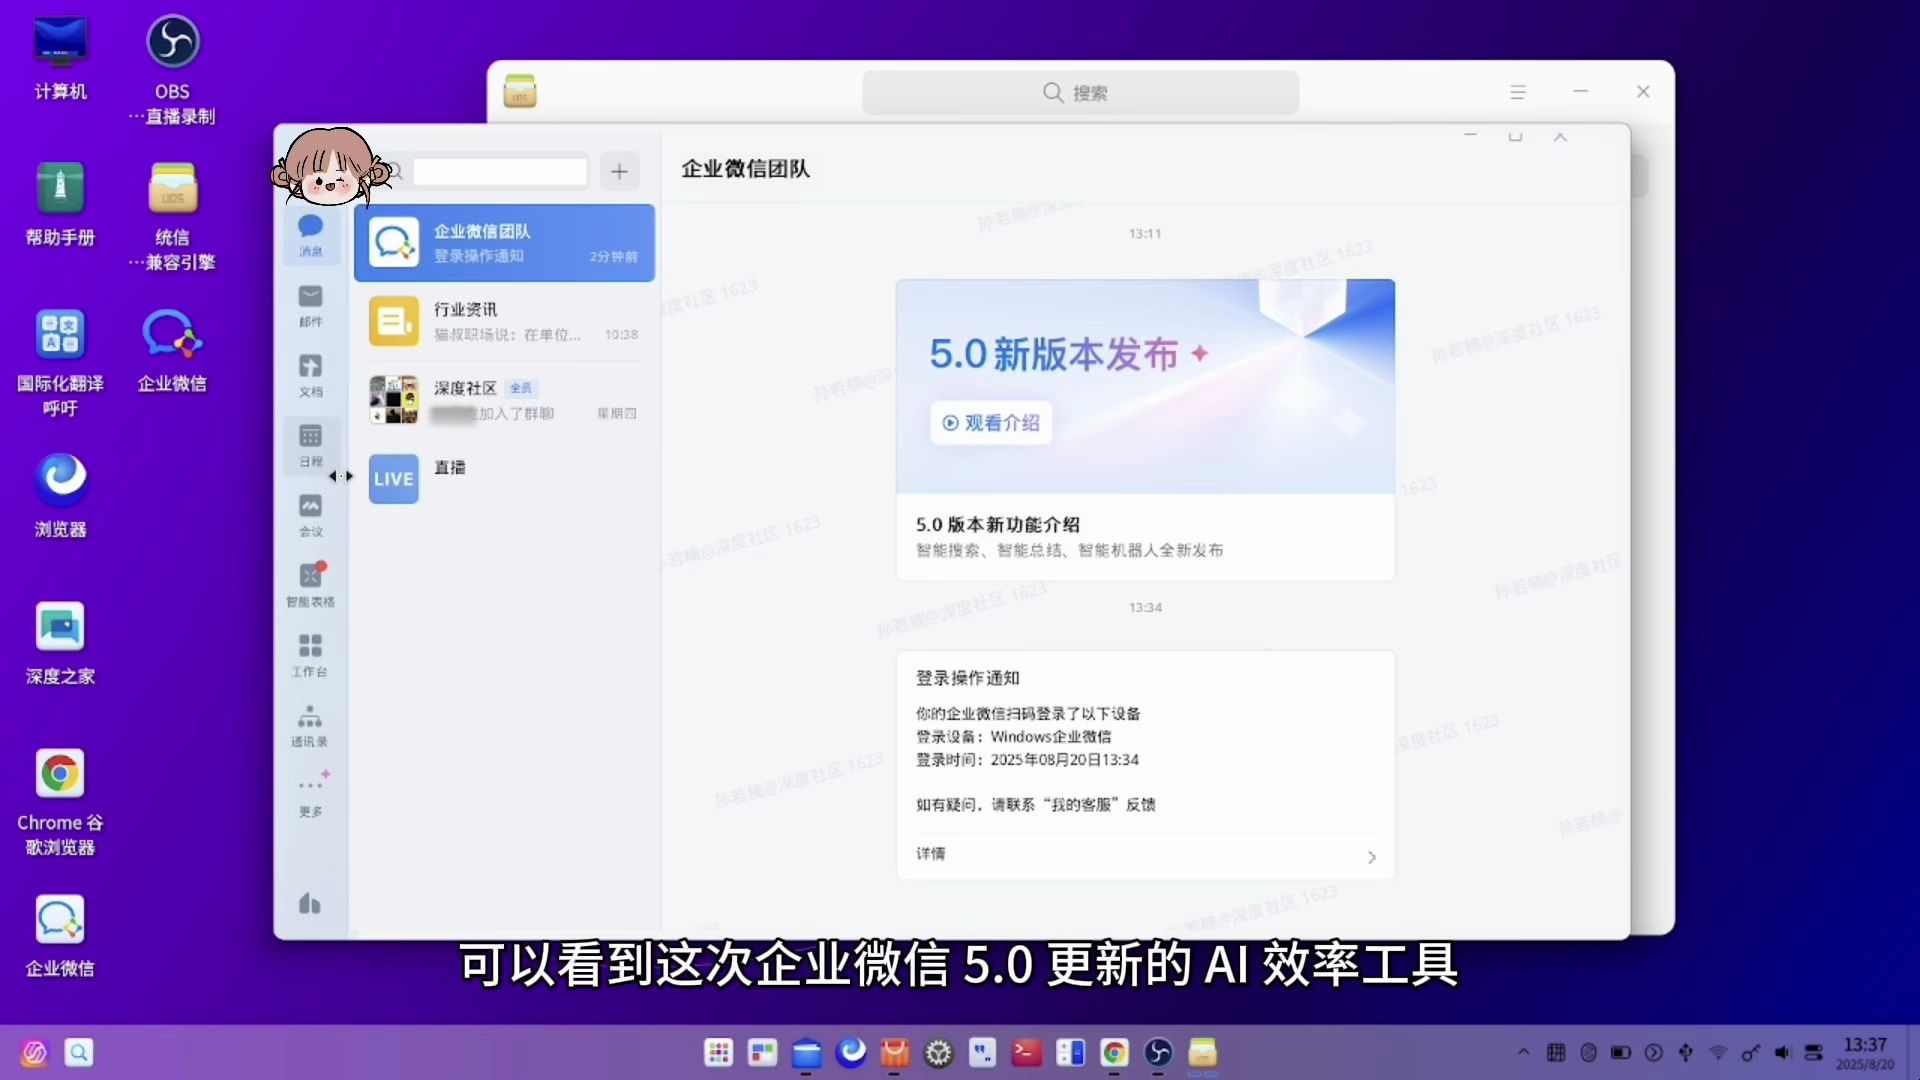Open the 工作台 (Workbench) sidebar icon
Image resolution: width=1920 pixels, height=1080 pixels.
pos(311,656)
